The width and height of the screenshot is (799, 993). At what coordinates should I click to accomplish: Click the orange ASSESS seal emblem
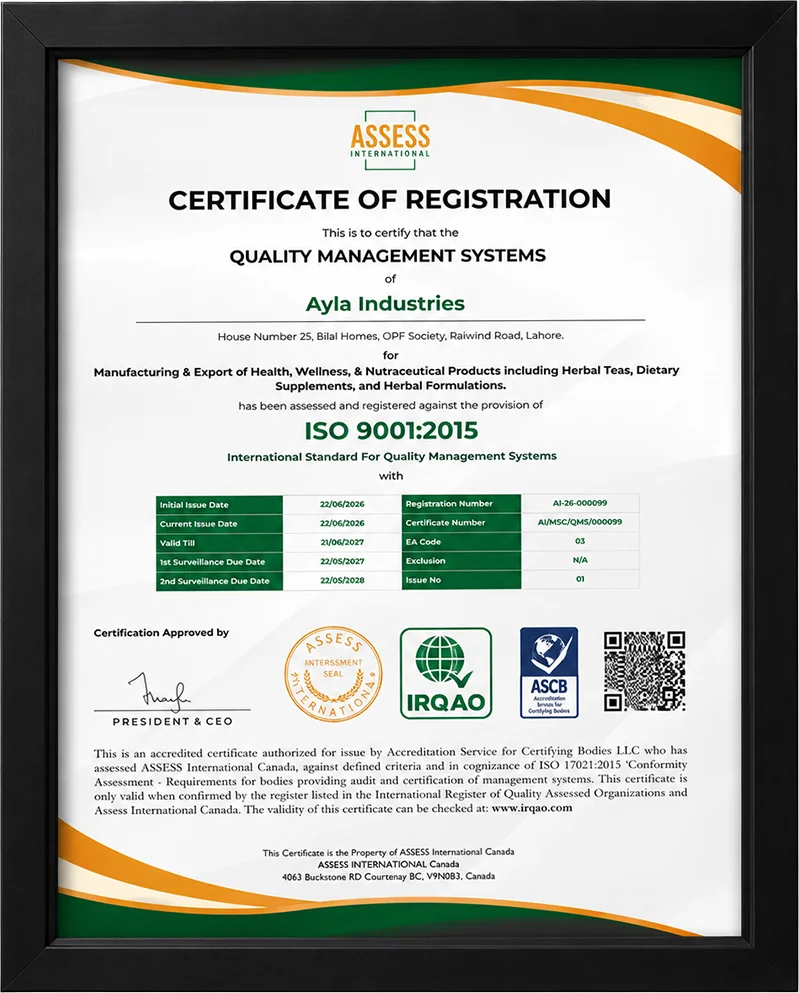coord(333,676)
